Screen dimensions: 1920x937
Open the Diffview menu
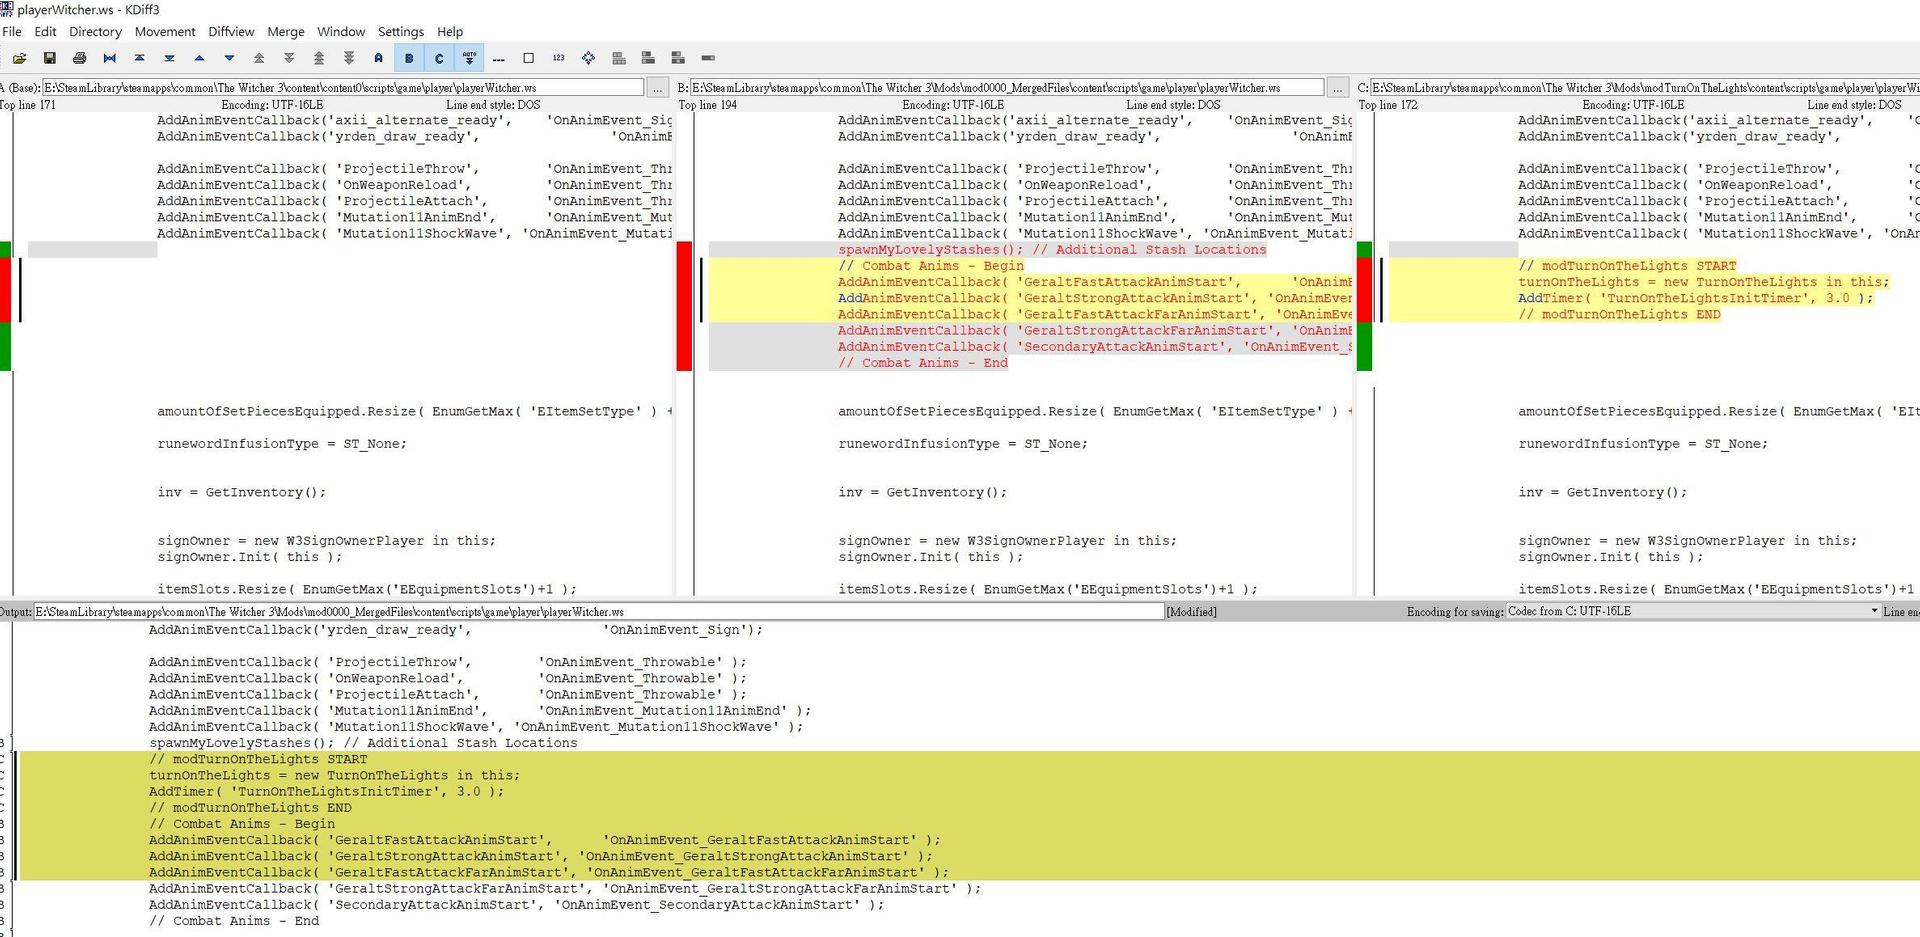tap(231, 32)
